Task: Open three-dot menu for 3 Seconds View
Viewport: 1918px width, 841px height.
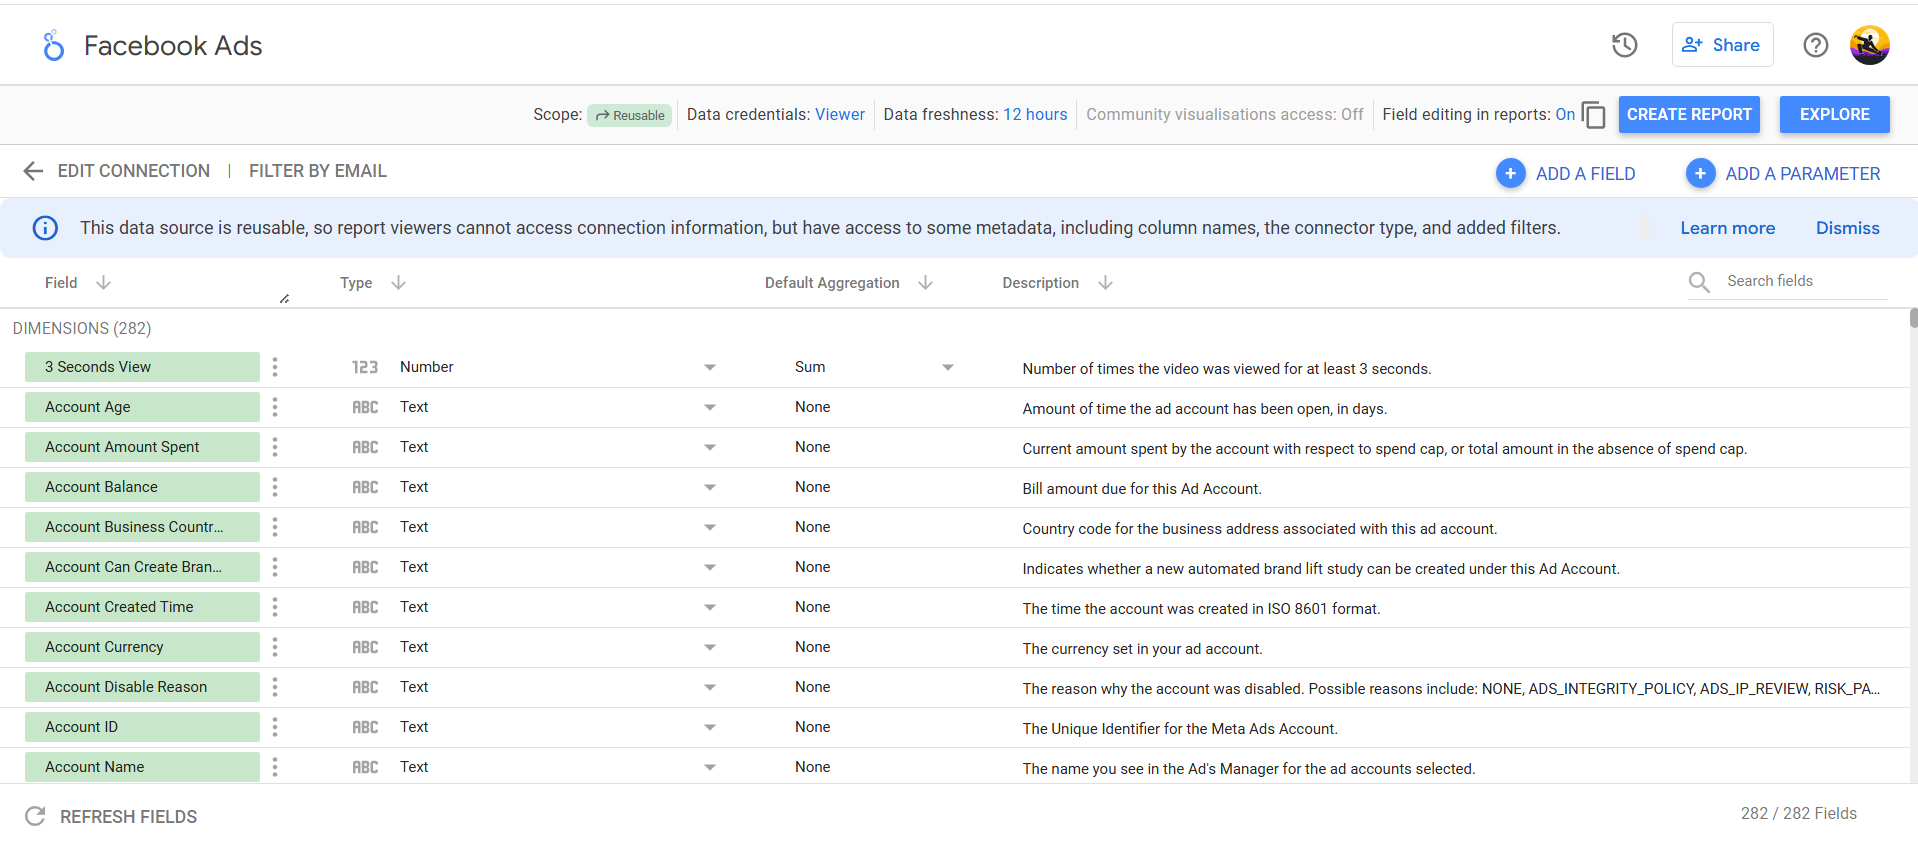Action: (x=275, y=367)
